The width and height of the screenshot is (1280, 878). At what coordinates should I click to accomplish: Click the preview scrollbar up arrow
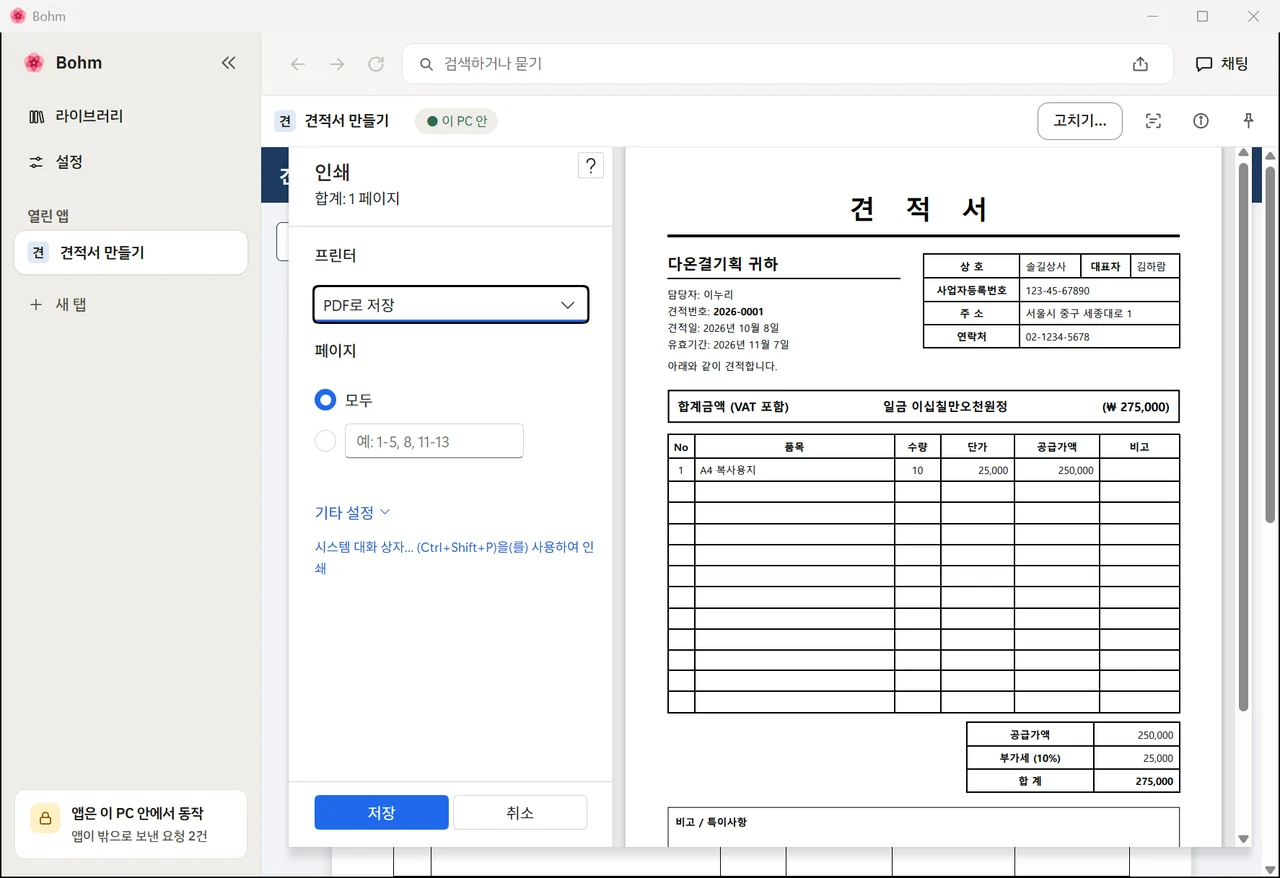[x=1243, y=154]
